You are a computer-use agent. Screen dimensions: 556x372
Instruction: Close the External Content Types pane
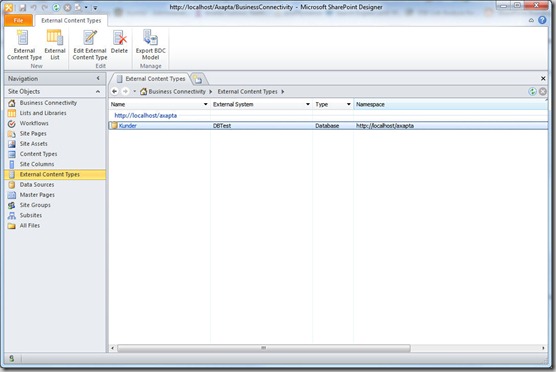click(x=543, y=78)
